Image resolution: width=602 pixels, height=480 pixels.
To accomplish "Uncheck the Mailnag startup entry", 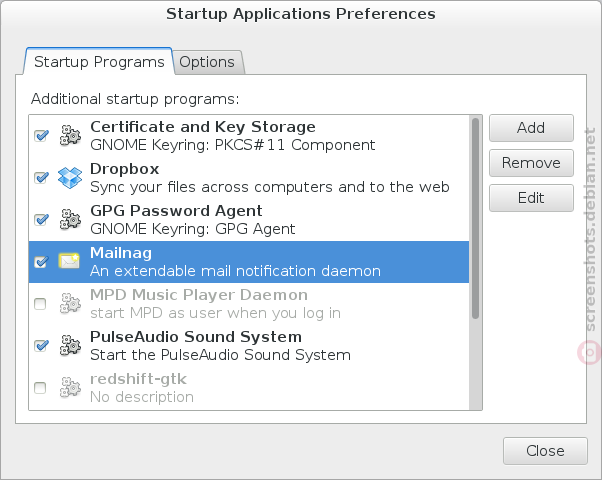I will click(x=41, y=262).
